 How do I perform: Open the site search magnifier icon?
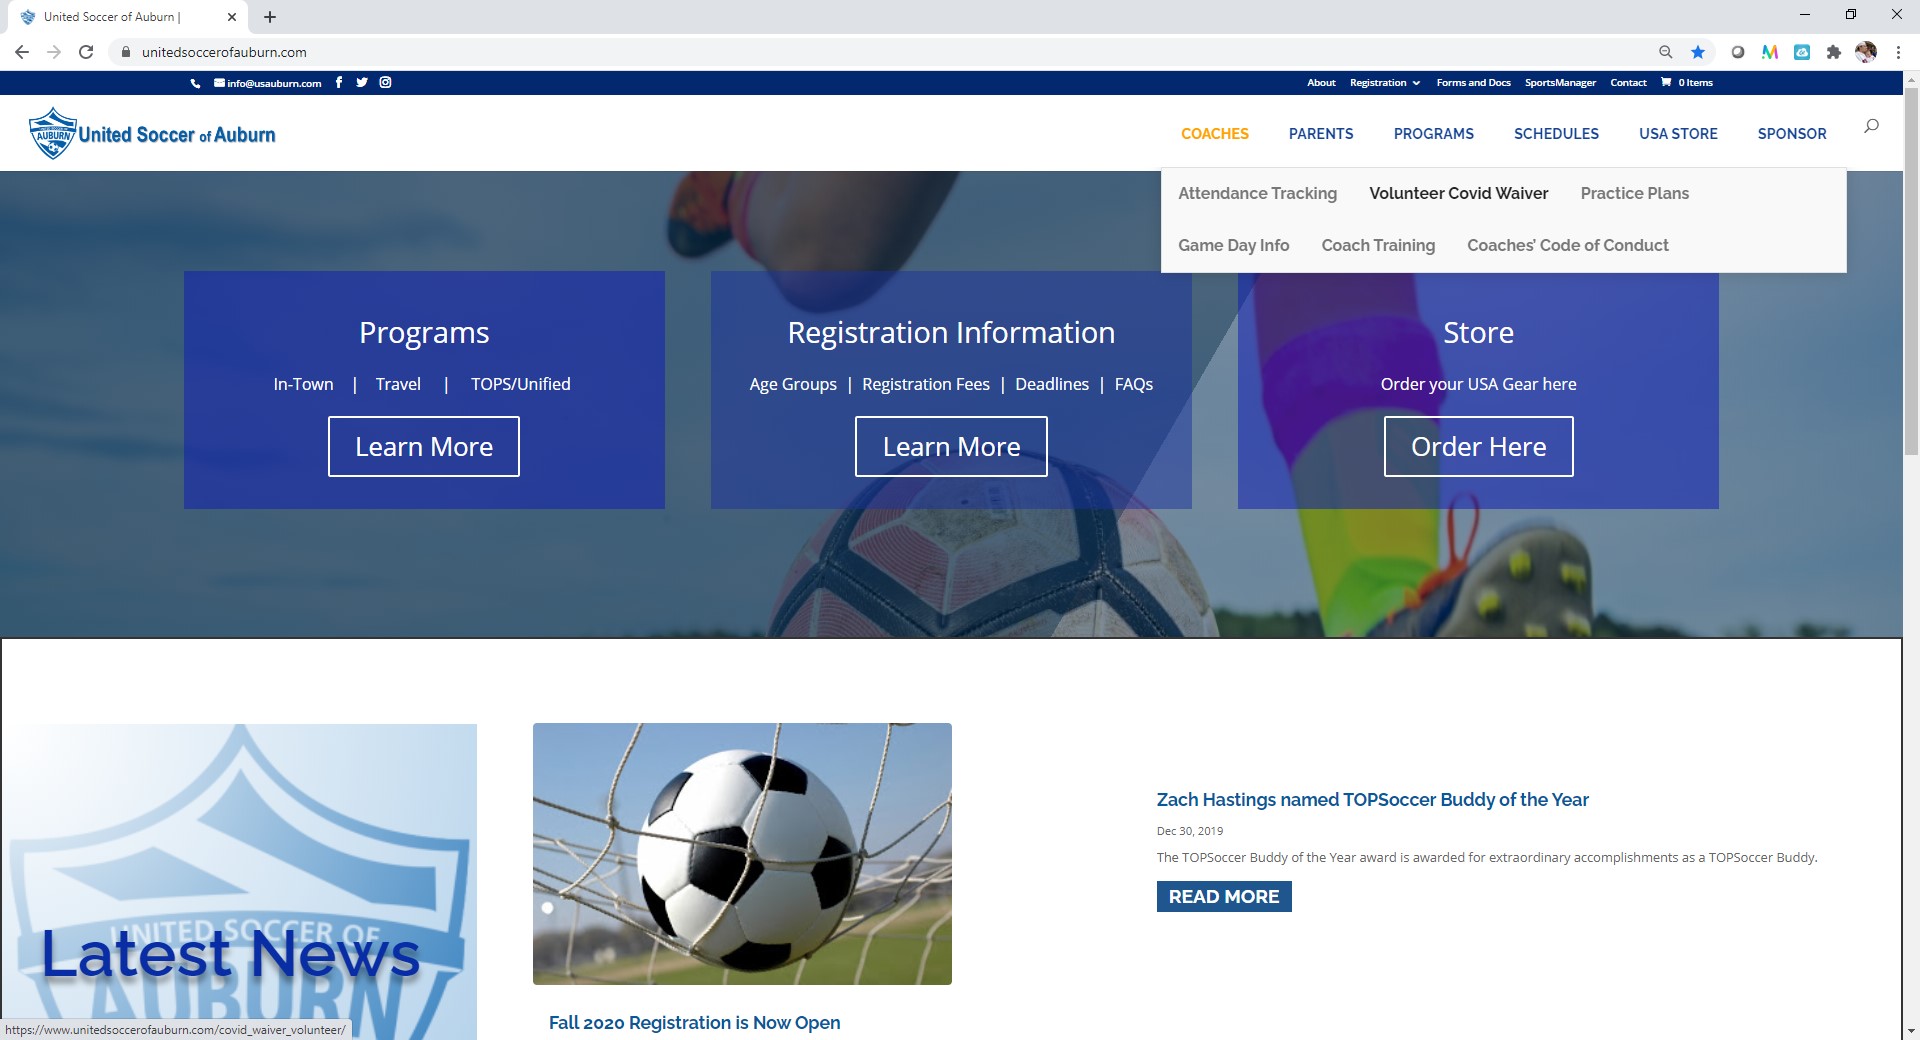point(1871,126)
